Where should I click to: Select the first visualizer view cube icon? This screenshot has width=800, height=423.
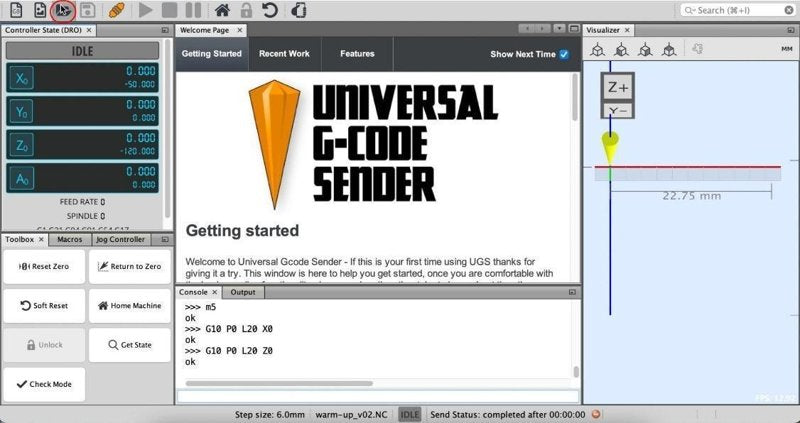597,49
